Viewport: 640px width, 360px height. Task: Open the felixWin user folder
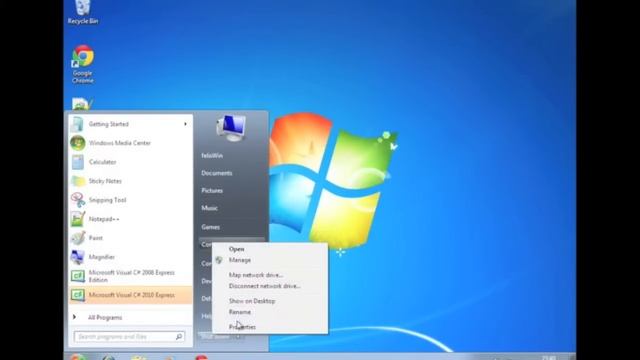tap(212, 156)
